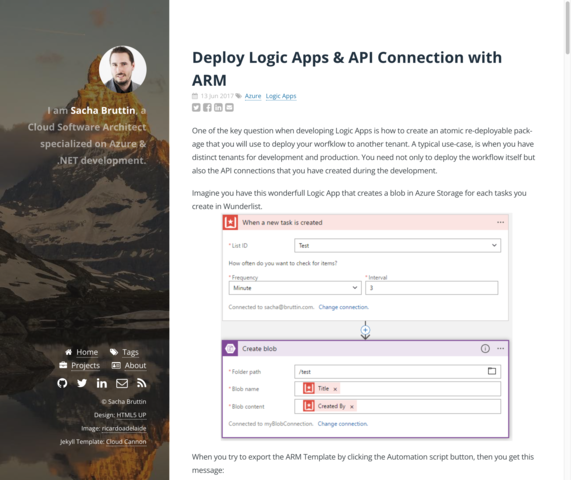This screenshot has height=480, width=571.
Task: Open Projects in sidebar navigation
Action: 86,365
